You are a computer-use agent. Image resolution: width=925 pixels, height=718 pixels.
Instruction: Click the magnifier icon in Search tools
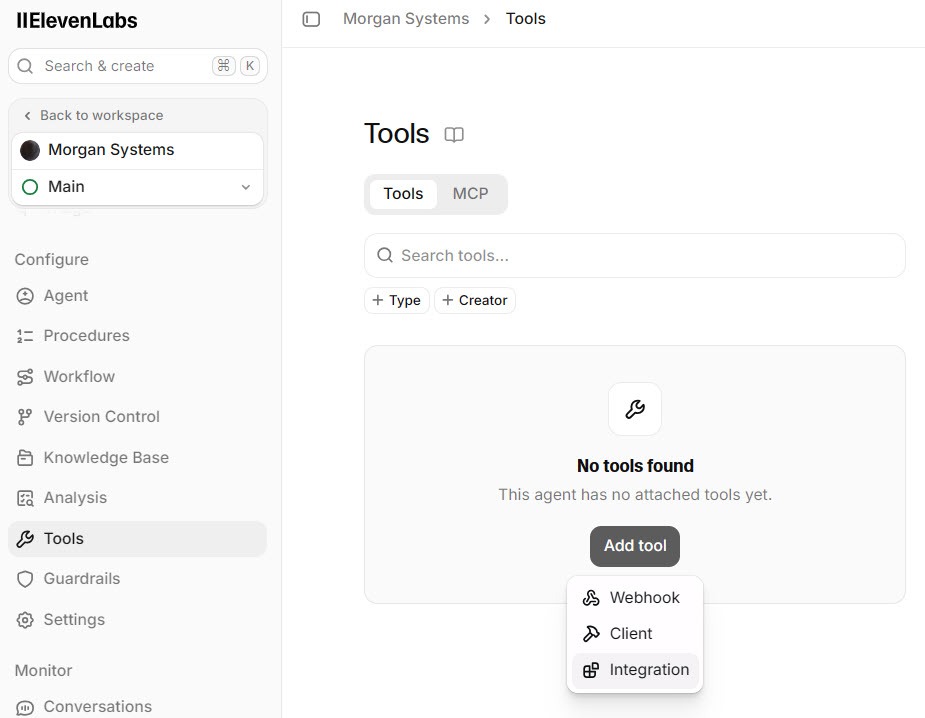[385, 255]
